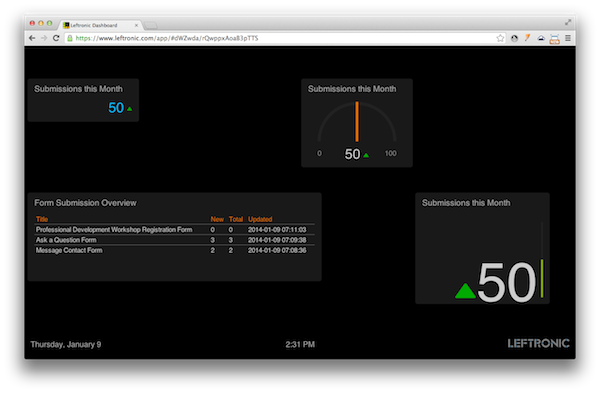The image size is (600, 393).
Task: Open the Chrome hamburger menu
Action: [568, 38]
